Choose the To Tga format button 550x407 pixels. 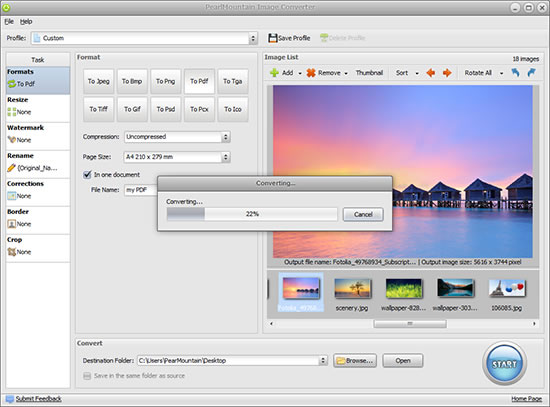coord(233,81)
